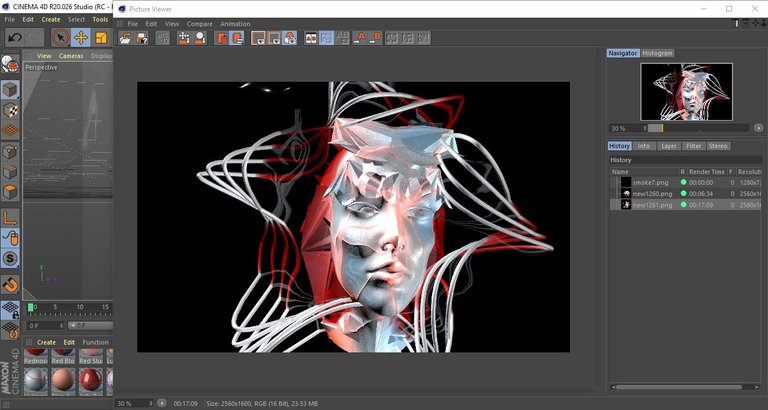Click the 0 F frame field in timeline
Screen dimensions: 768x410
point(46,326)
